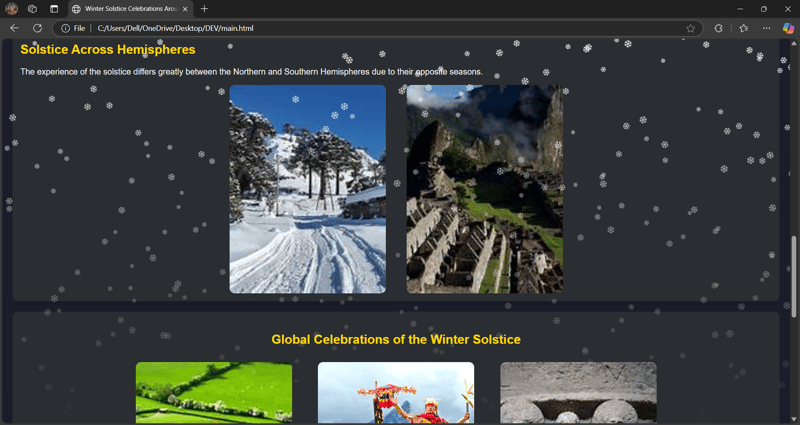Open the tab actions menu icon
Viewport: 800px width, 425px height.
pos(54,9)
